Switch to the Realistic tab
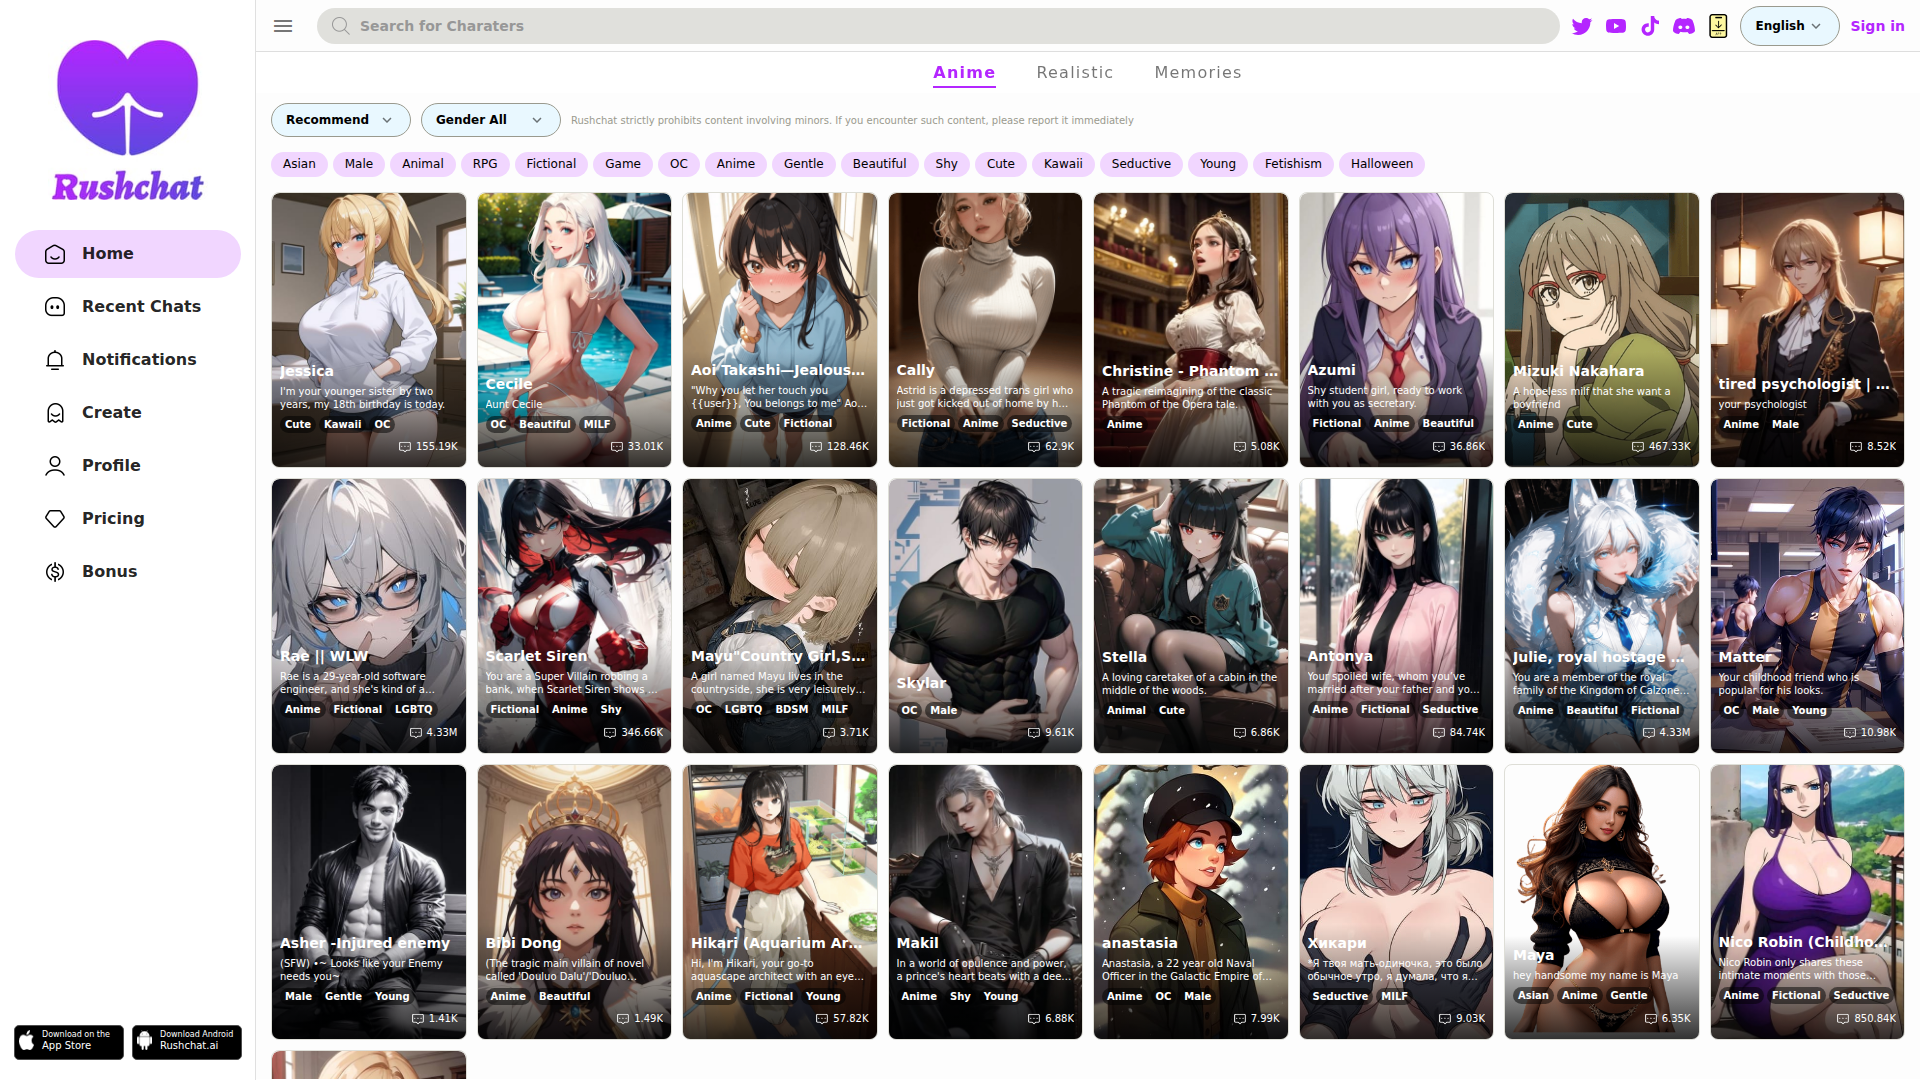This screenshot has width=1920, height=1080. point(1074,73)
